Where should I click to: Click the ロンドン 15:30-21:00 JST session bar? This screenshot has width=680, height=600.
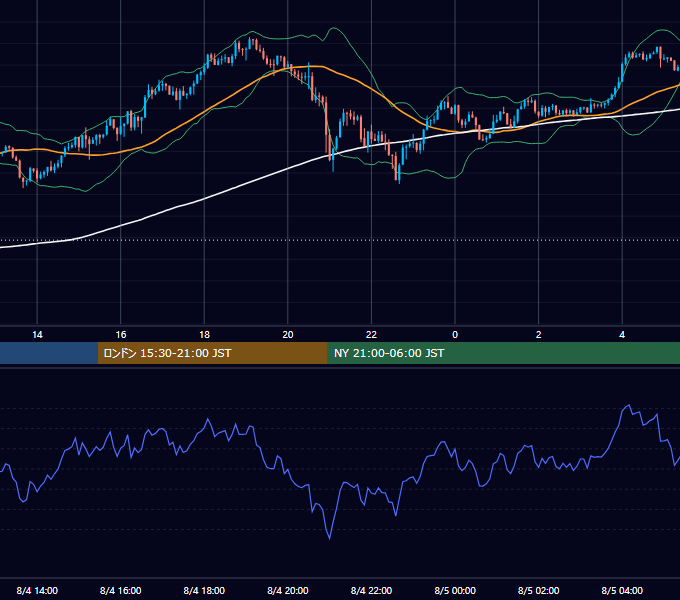[x=212, y=353]
